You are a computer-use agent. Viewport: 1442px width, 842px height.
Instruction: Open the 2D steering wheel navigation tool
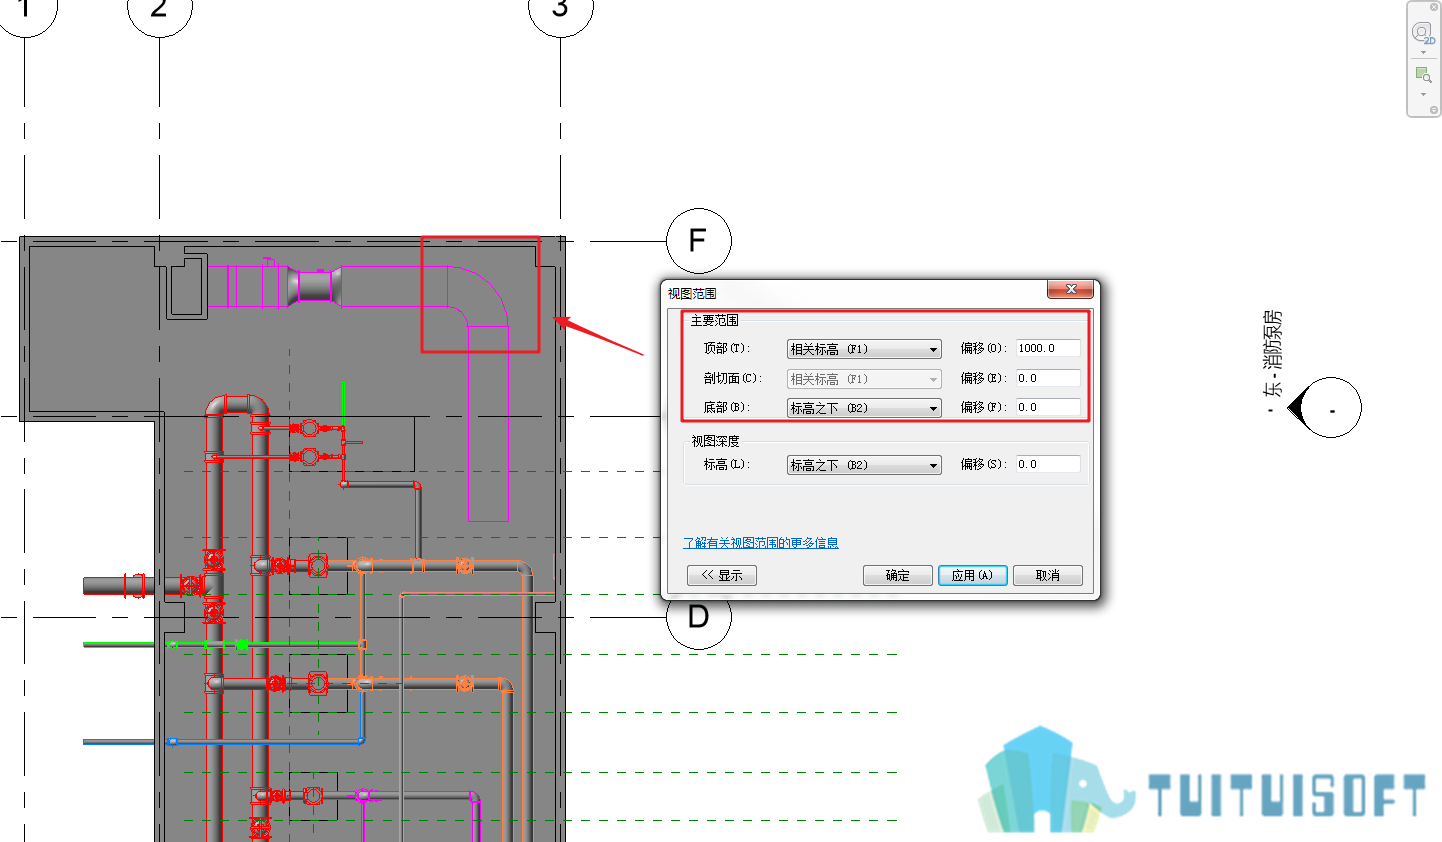click(x=1423, y=33)
